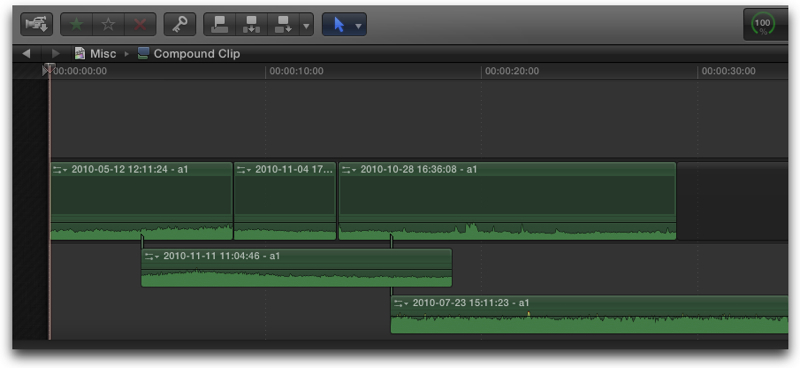This screenshot has height=368, width=800.
Task: Open menu of clip 2010-11-11 11:04:46
Action: tap(152, 256)
